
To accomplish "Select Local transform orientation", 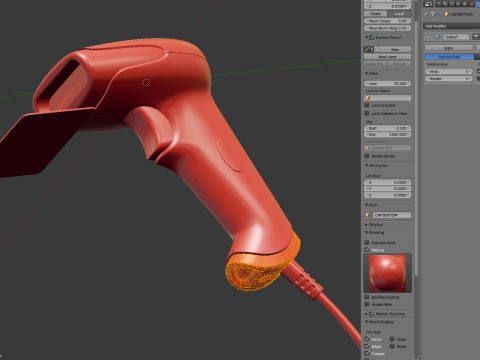I will coord(399,14).
